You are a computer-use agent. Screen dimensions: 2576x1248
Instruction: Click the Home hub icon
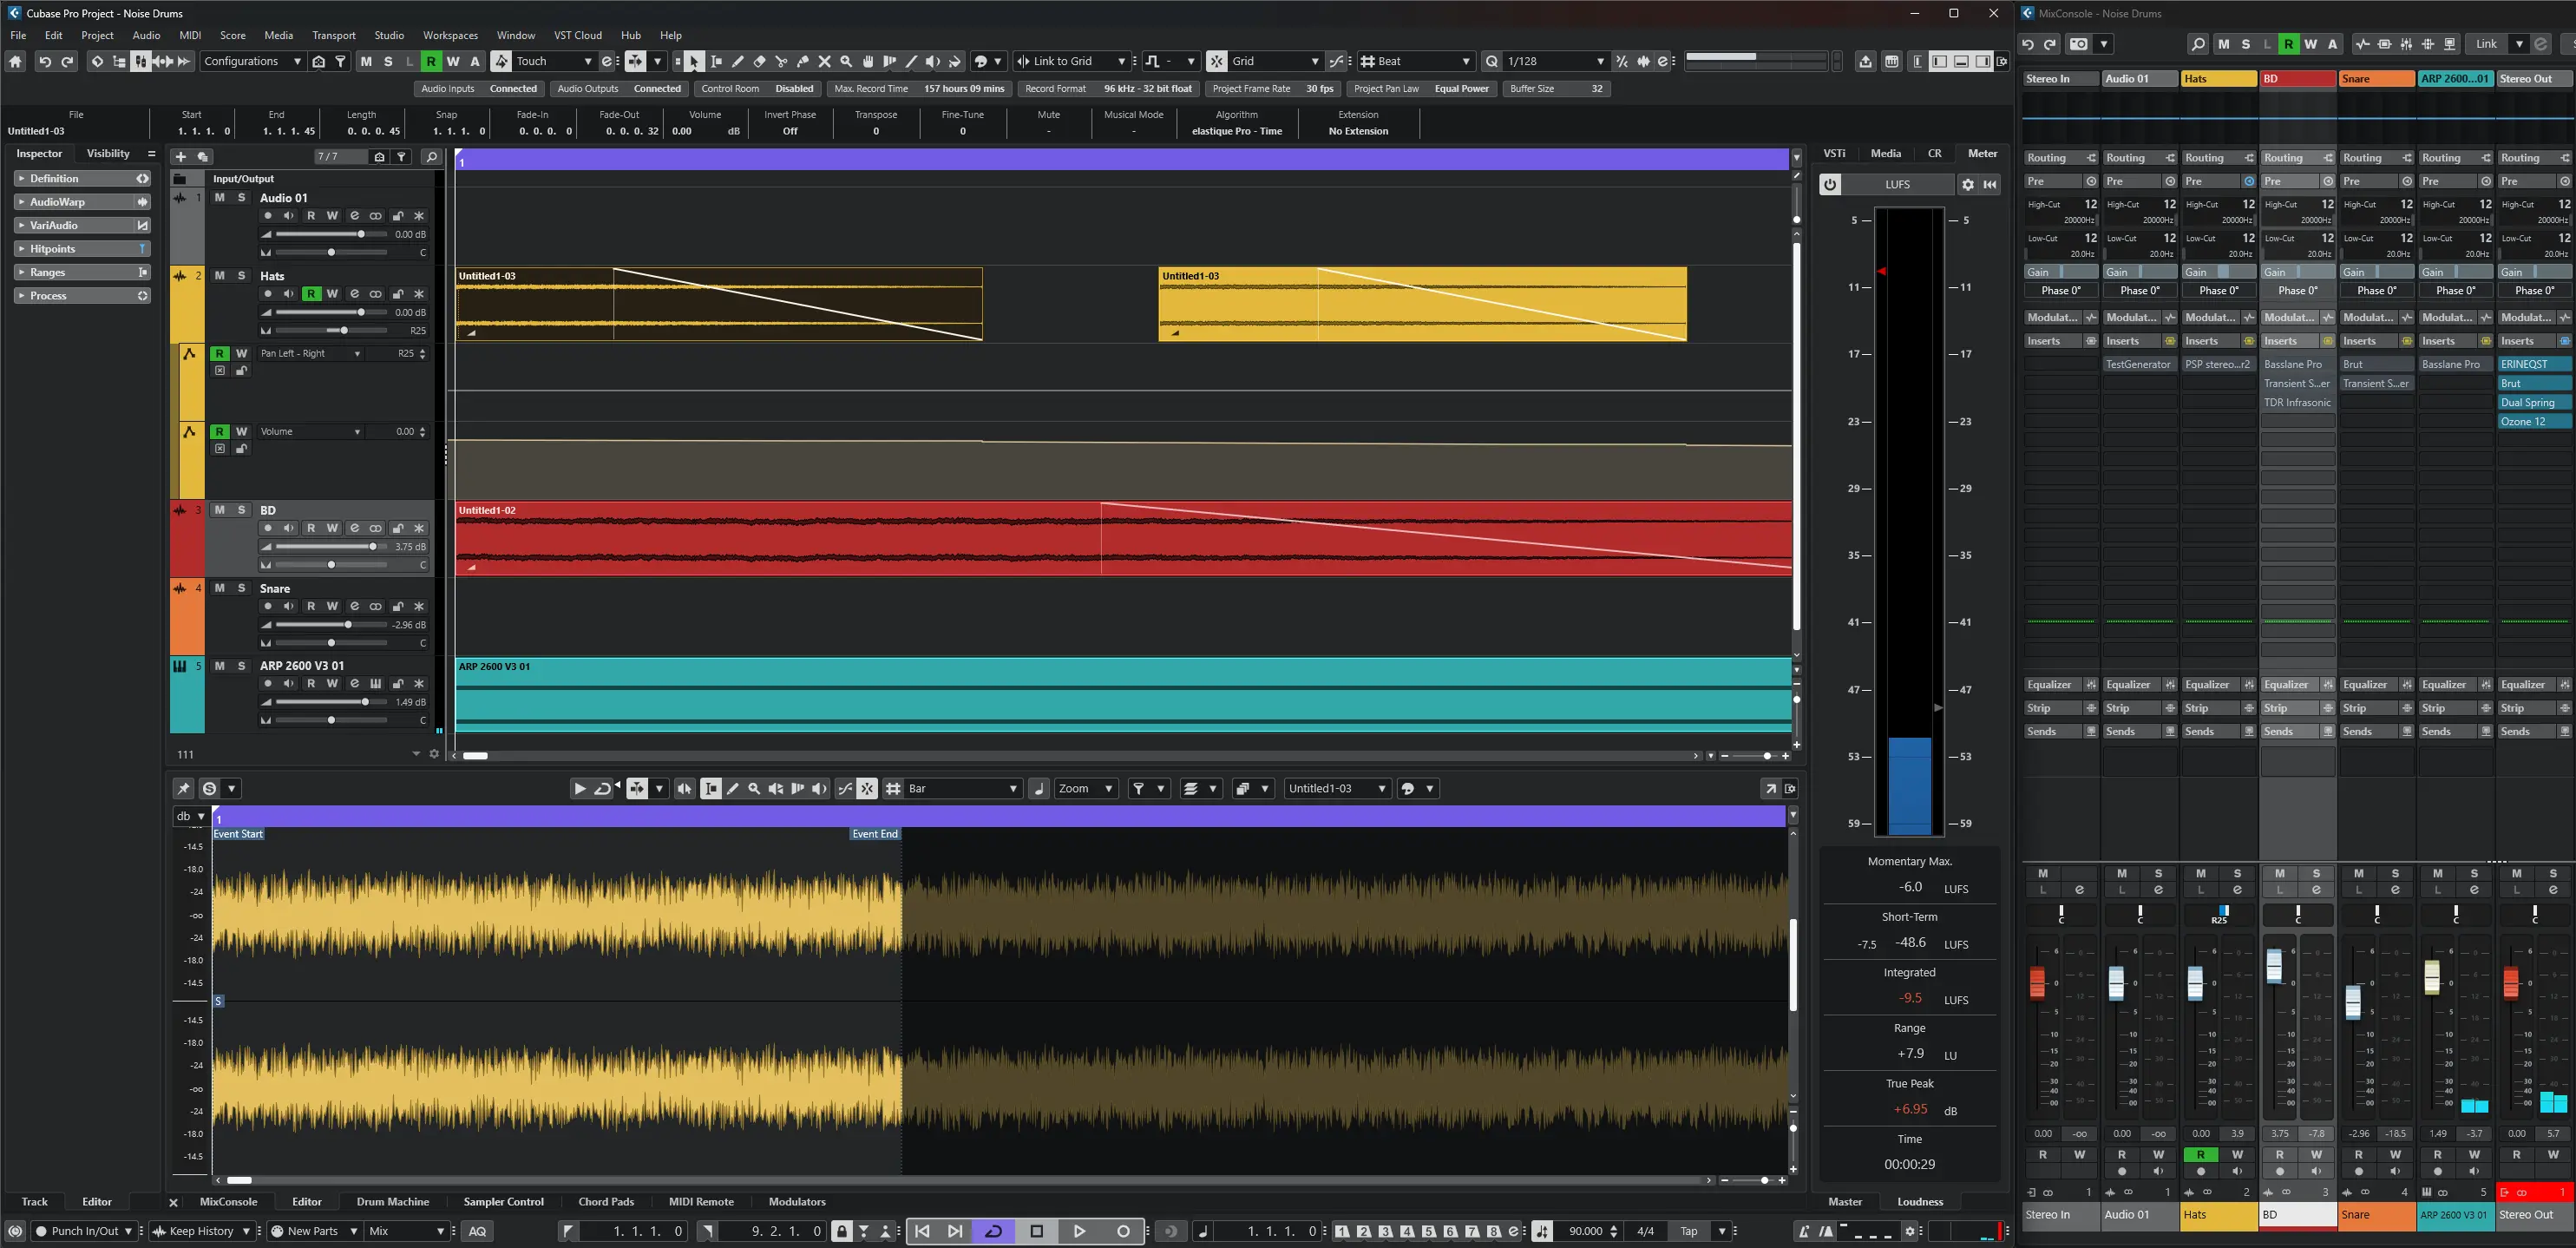pos(15,62)
